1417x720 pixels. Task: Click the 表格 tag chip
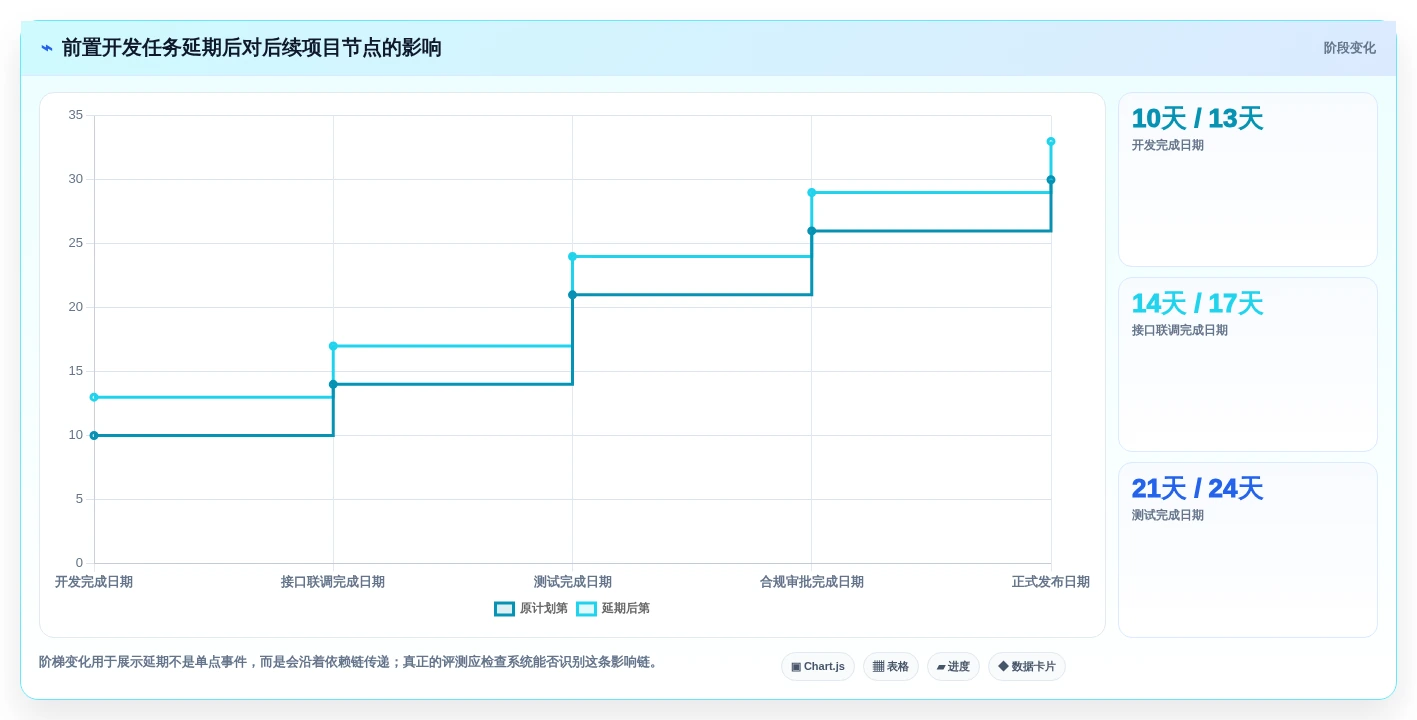click(x=891, y=666)
